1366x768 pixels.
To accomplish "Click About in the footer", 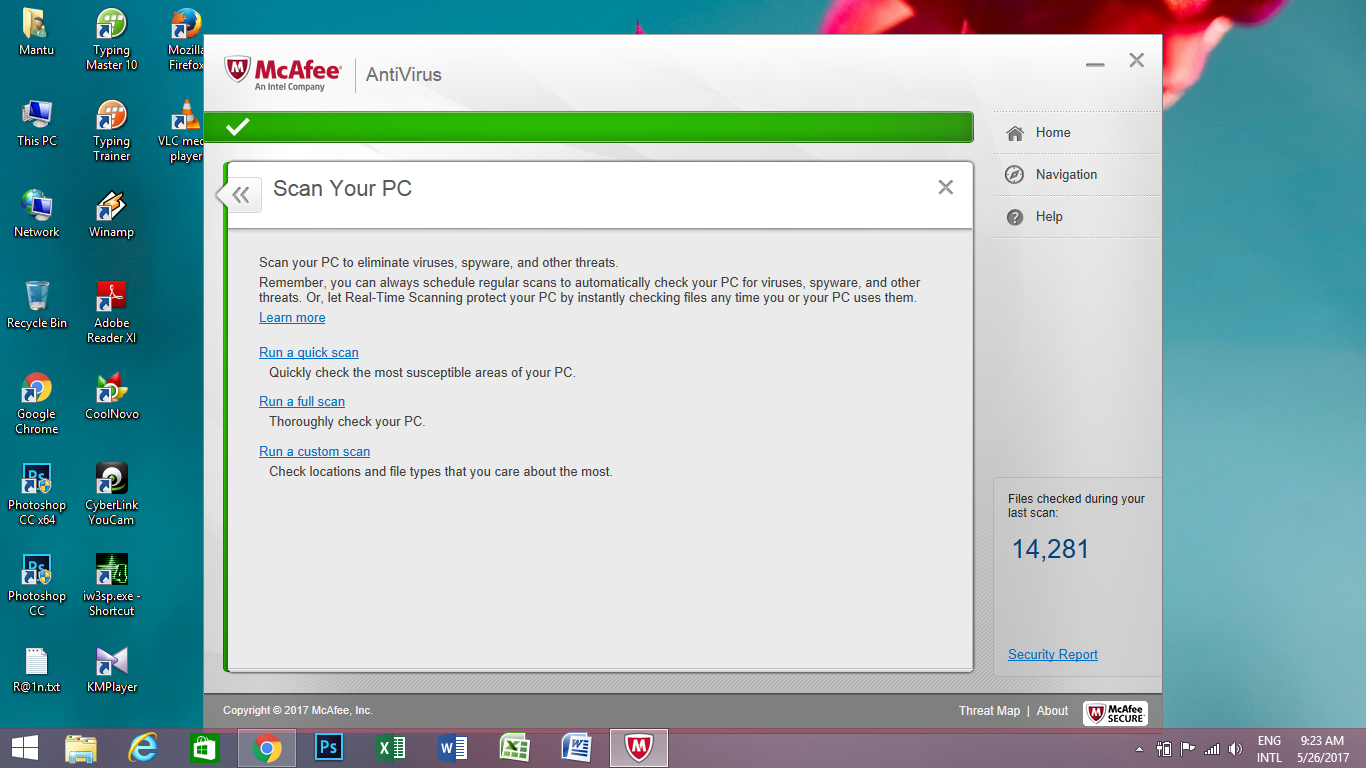I will [x=1052, y=711].
